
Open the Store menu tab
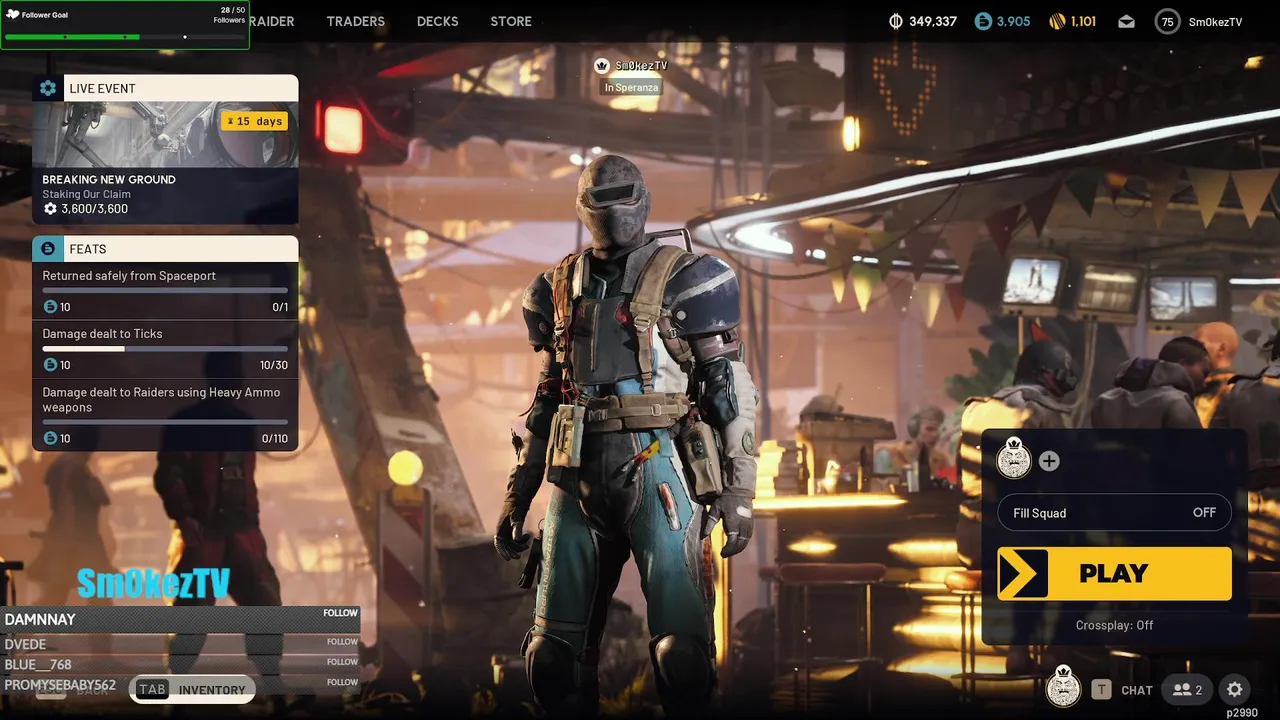(511, 21)
